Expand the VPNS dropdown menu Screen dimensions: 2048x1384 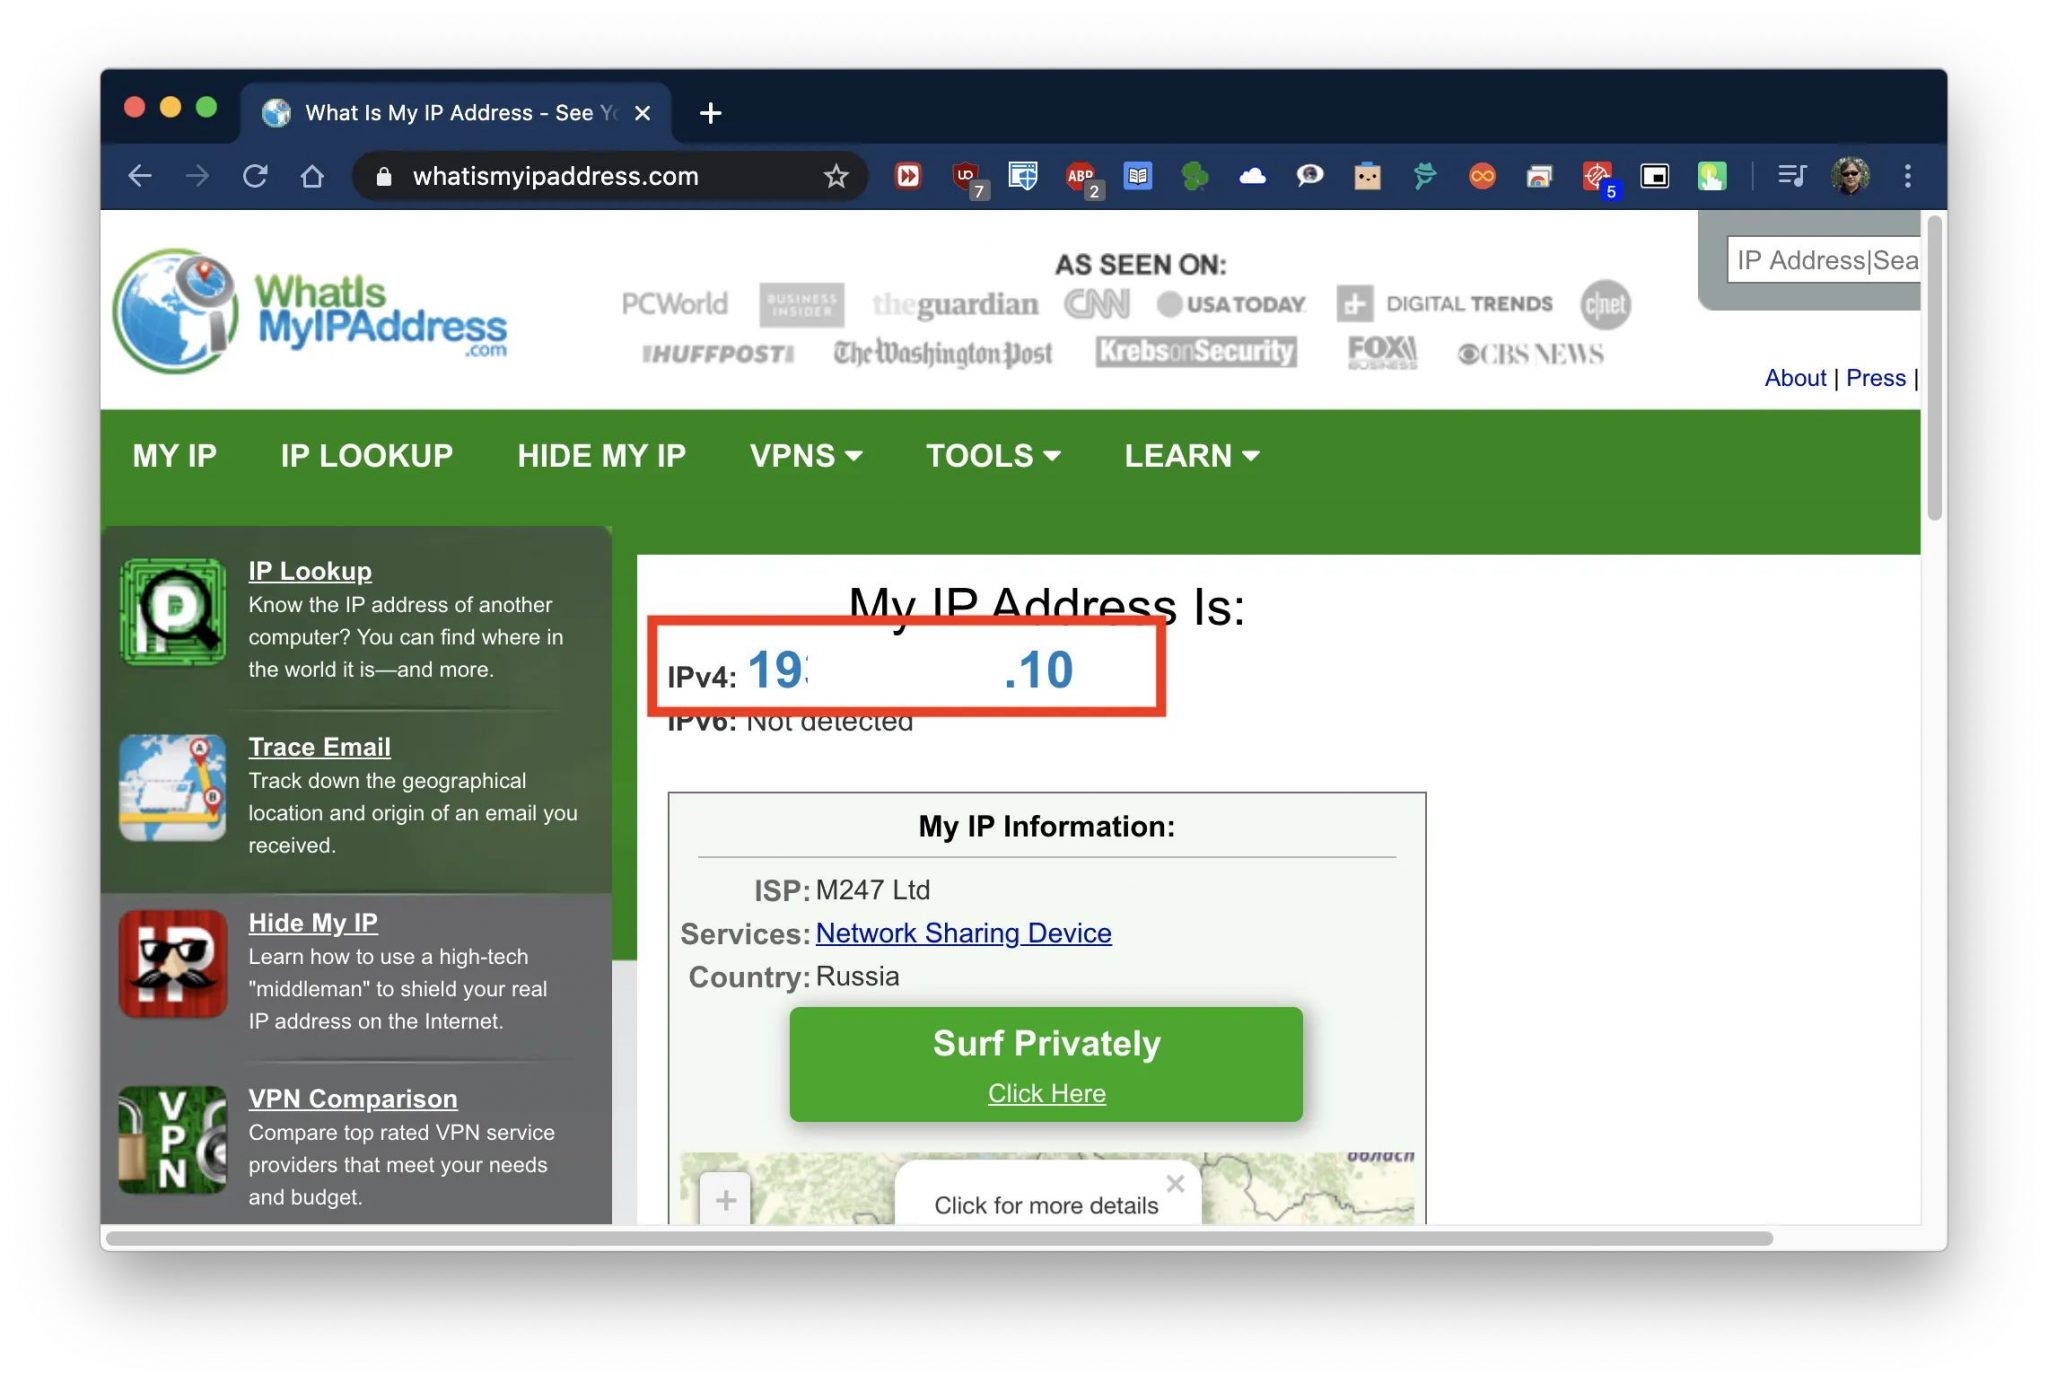point(806,456)
